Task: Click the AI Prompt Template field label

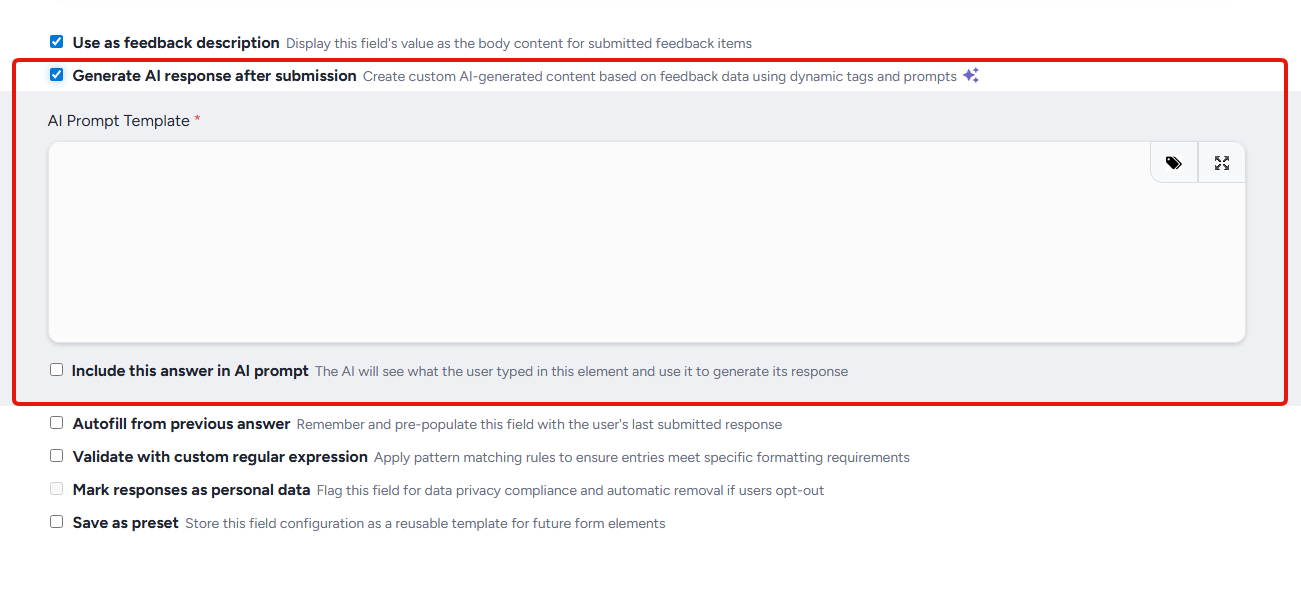Action: (x=118, y=121)
